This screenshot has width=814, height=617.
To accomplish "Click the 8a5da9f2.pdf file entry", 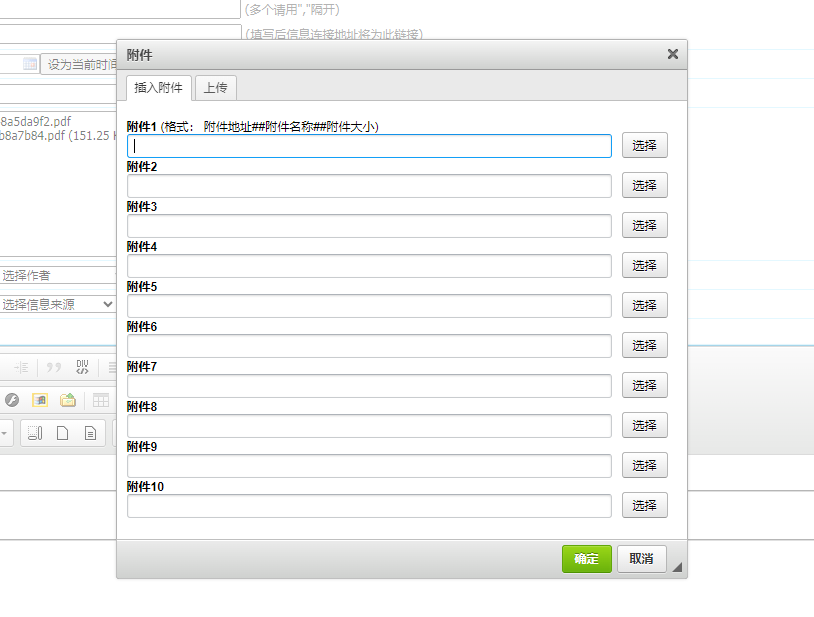I will pyautogui.click(x=35, y=121).
